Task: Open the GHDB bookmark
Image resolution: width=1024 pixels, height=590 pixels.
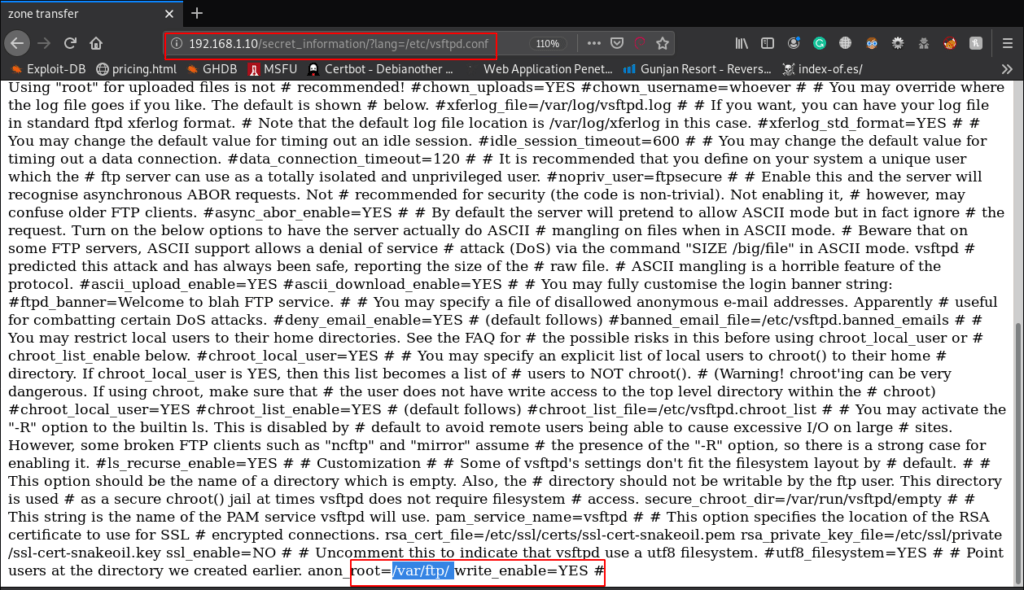Action: coord(210,69)
